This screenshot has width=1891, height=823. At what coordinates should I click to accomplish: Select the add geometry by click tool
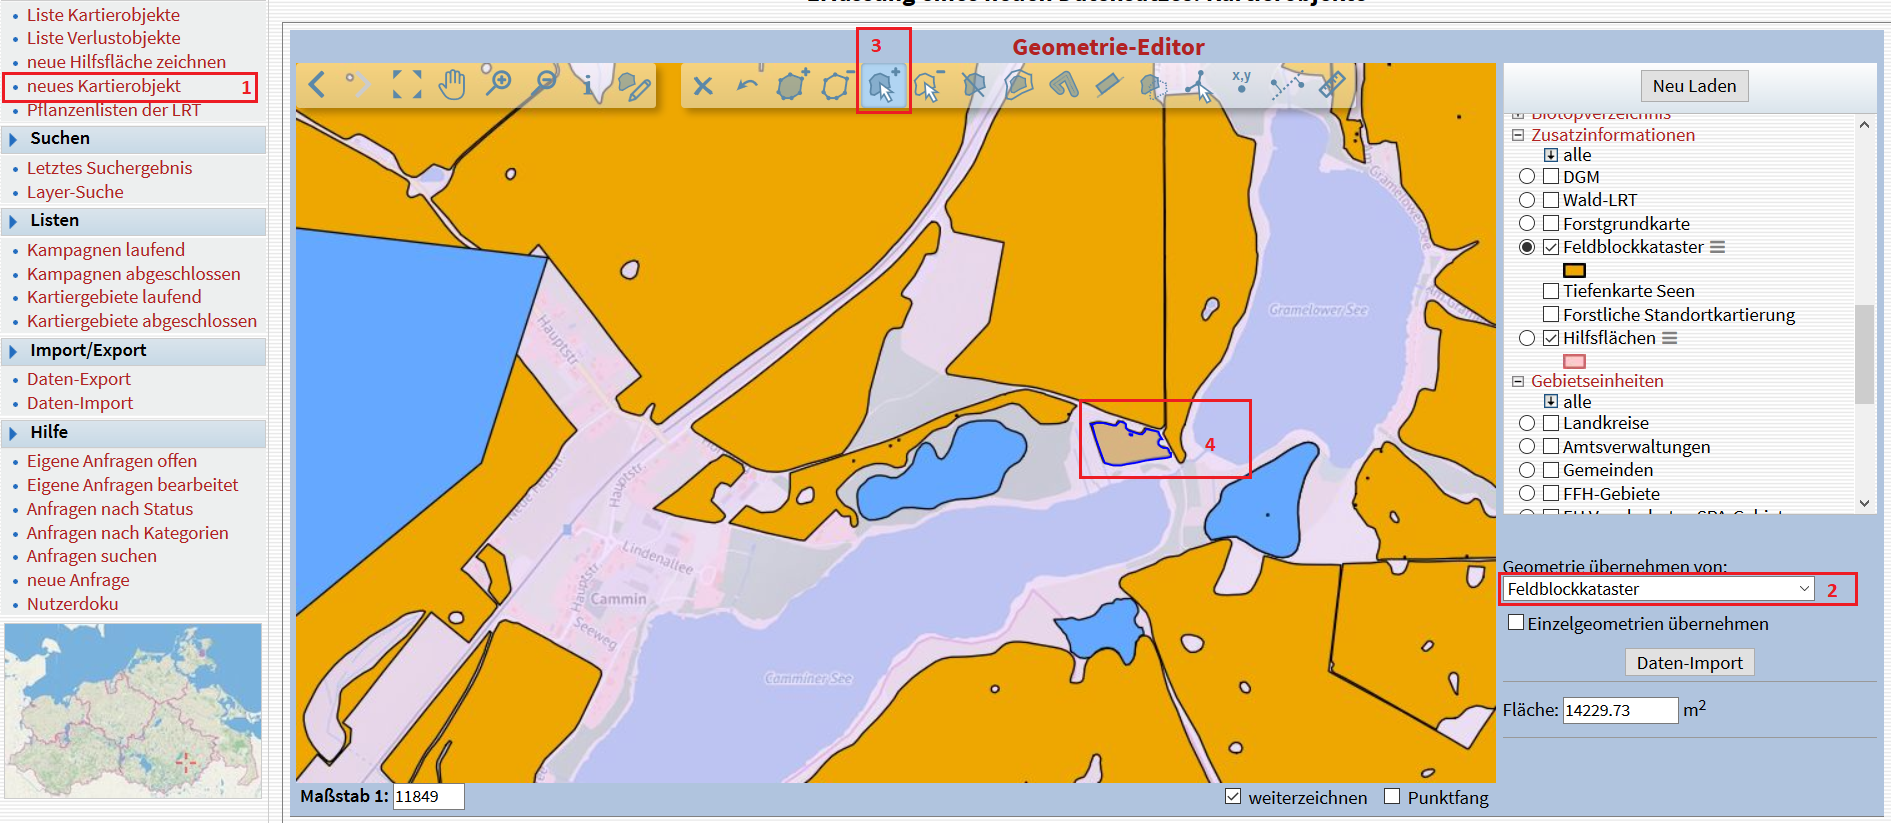[x=882, y=86]
